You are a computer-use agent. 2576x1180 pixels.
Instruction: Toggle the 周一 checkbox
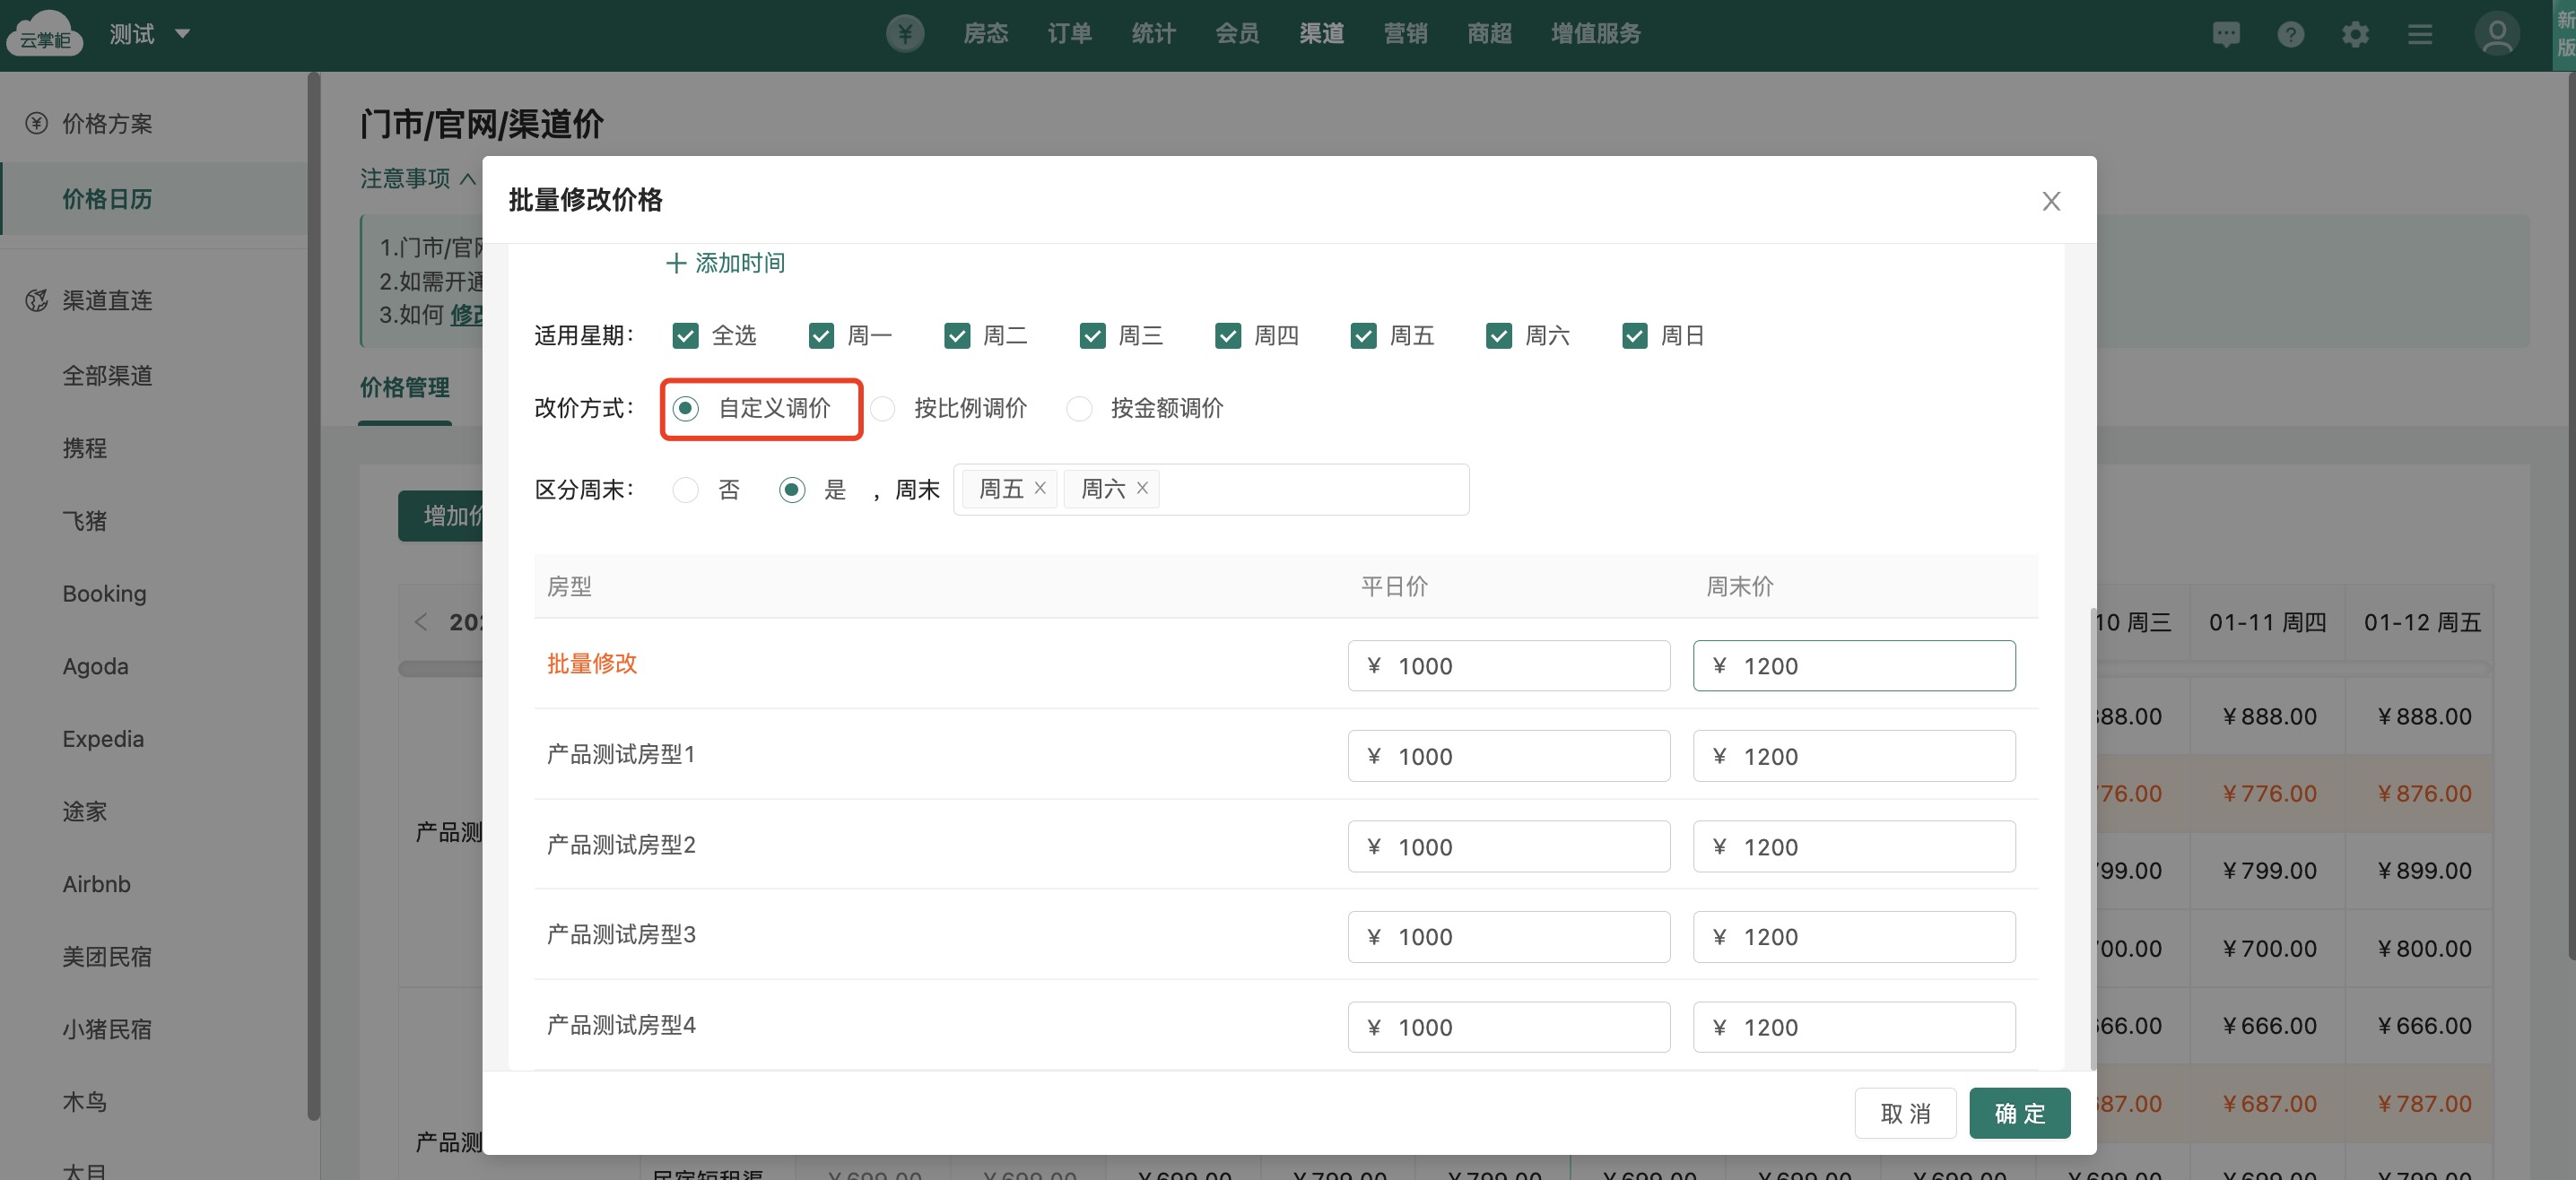click(821, 336)
